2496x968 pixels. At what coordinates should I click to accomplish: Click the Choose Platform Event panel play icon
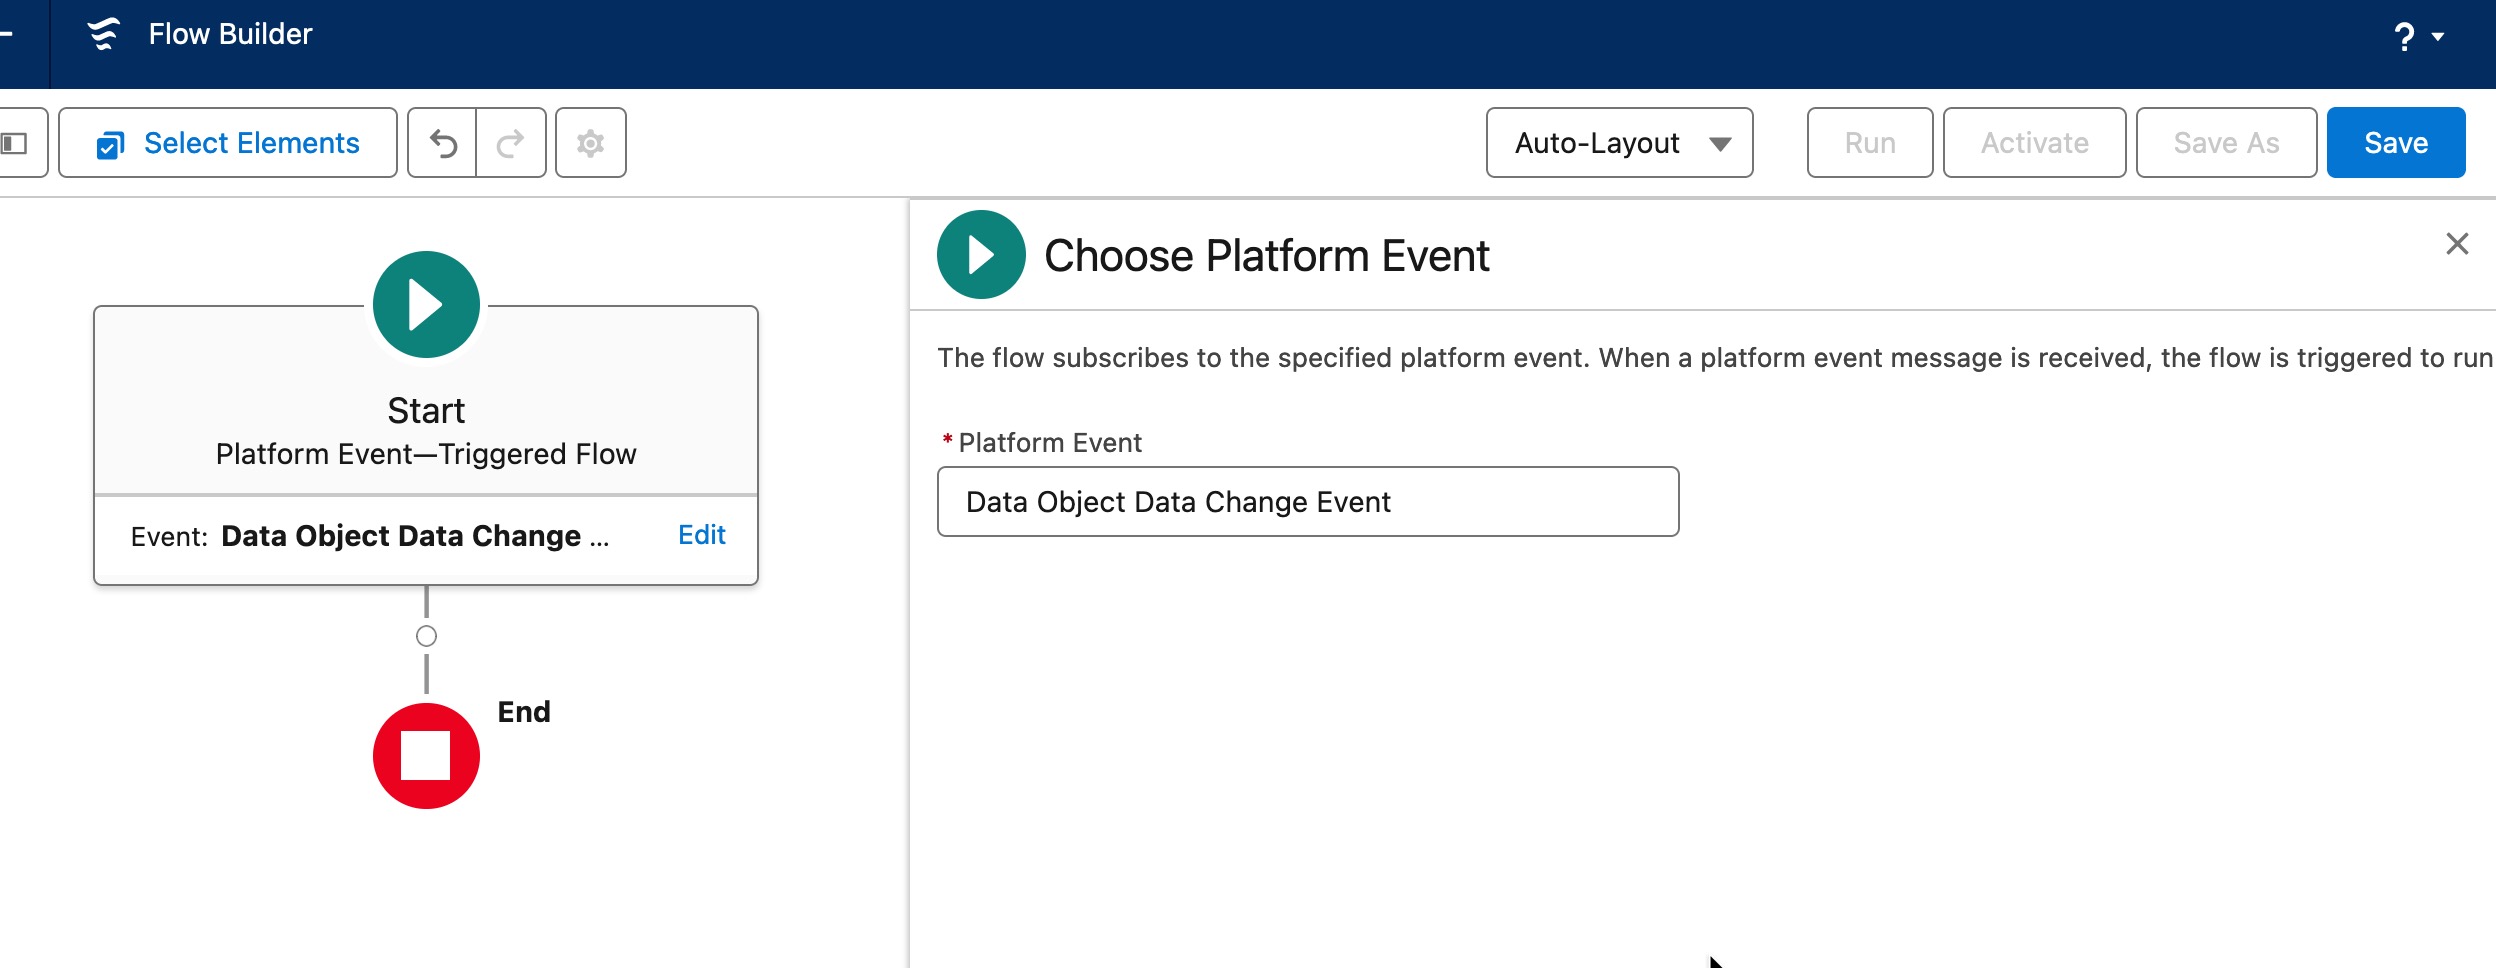(981, 255)
